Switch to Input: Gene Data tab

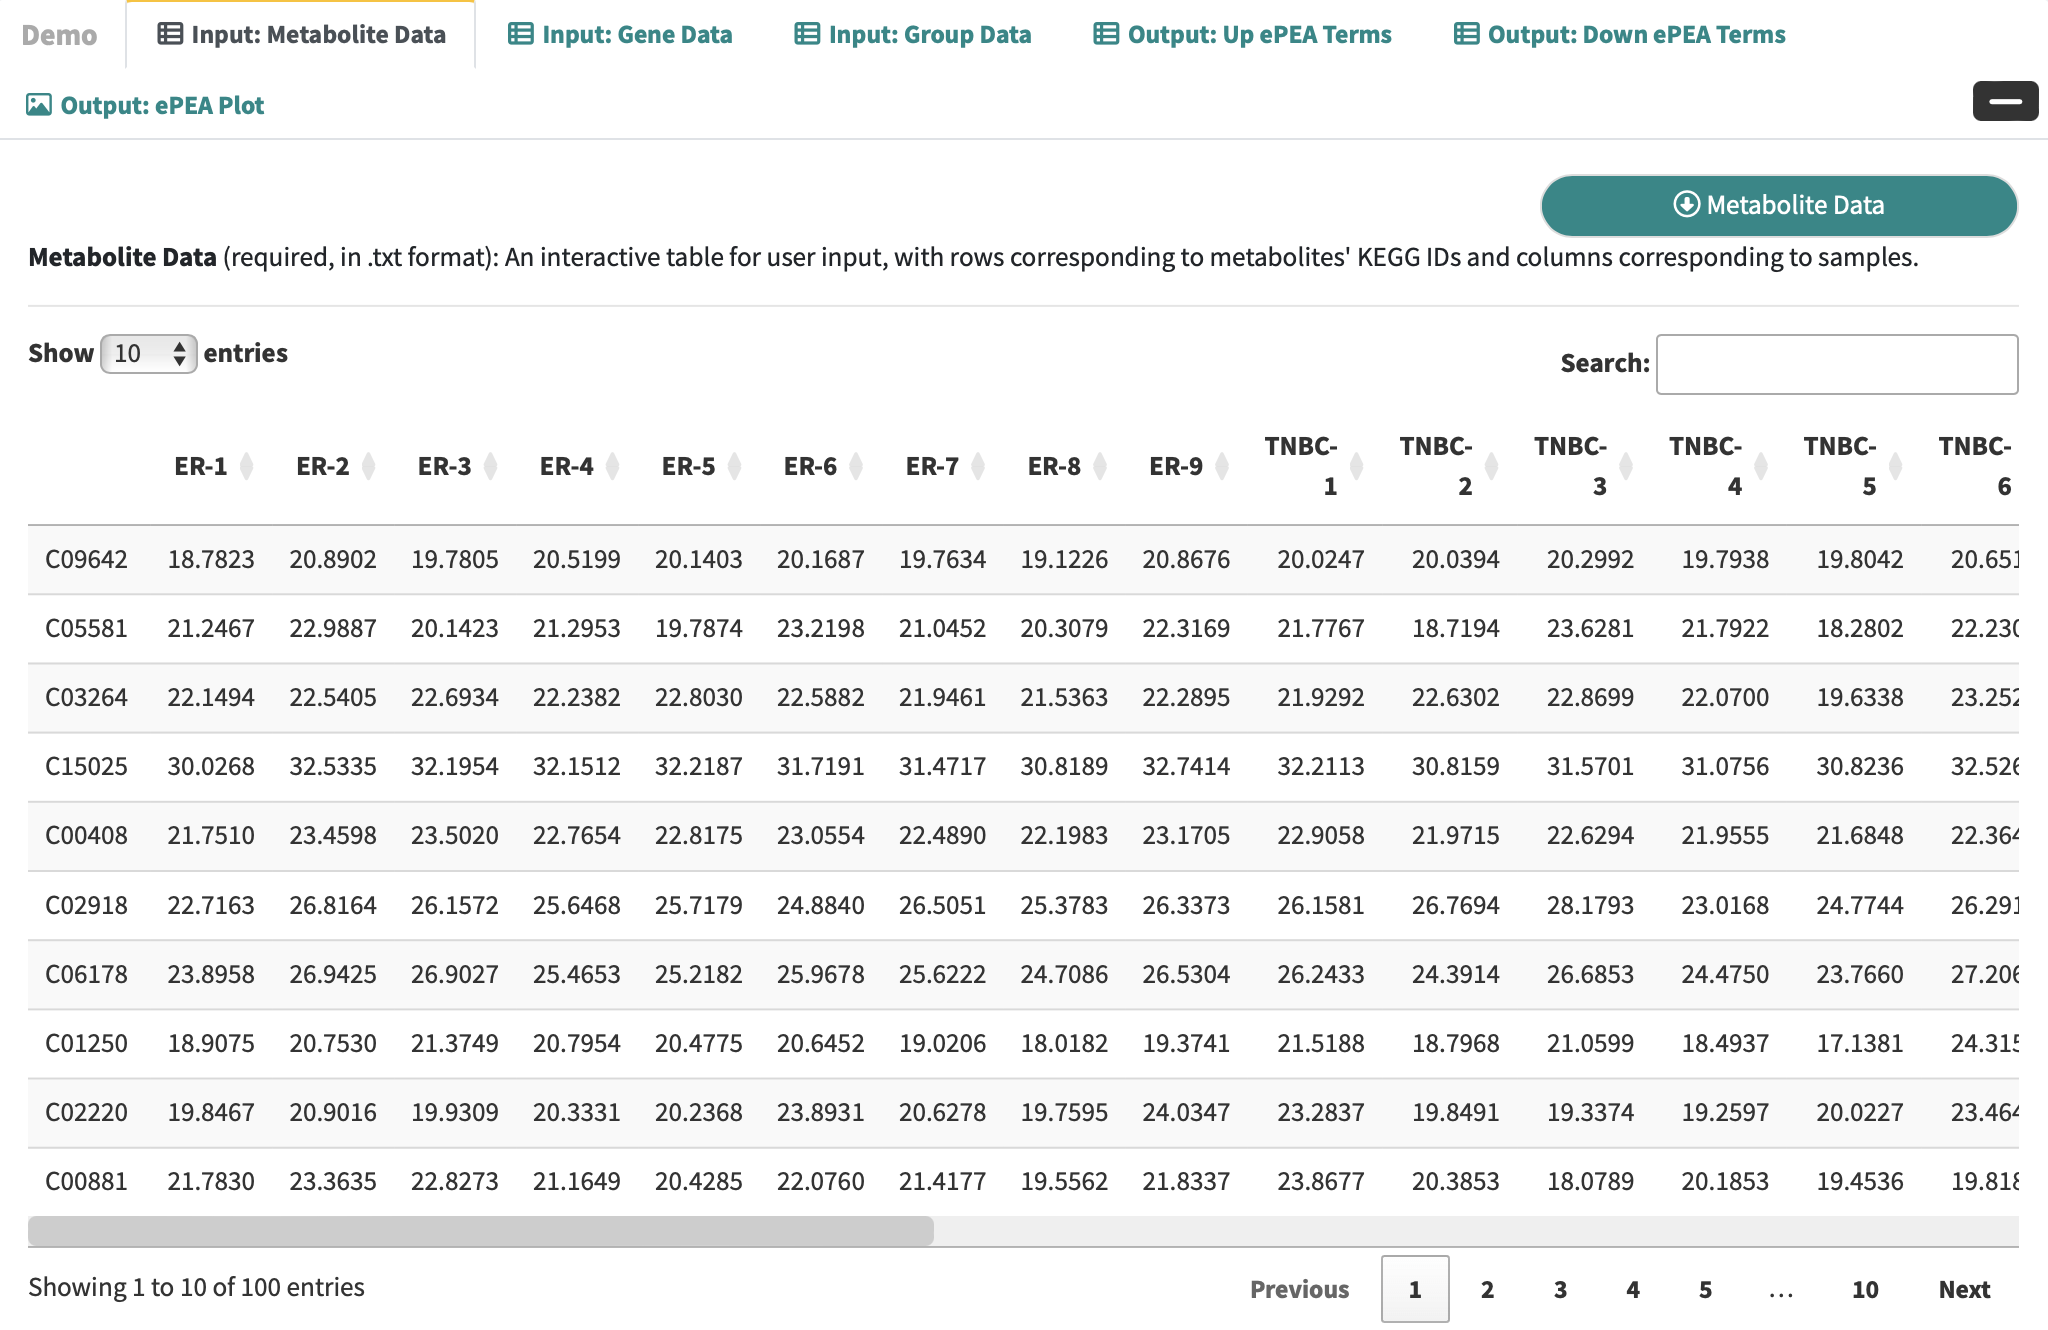pyautogui.click(x=620, y=35)
